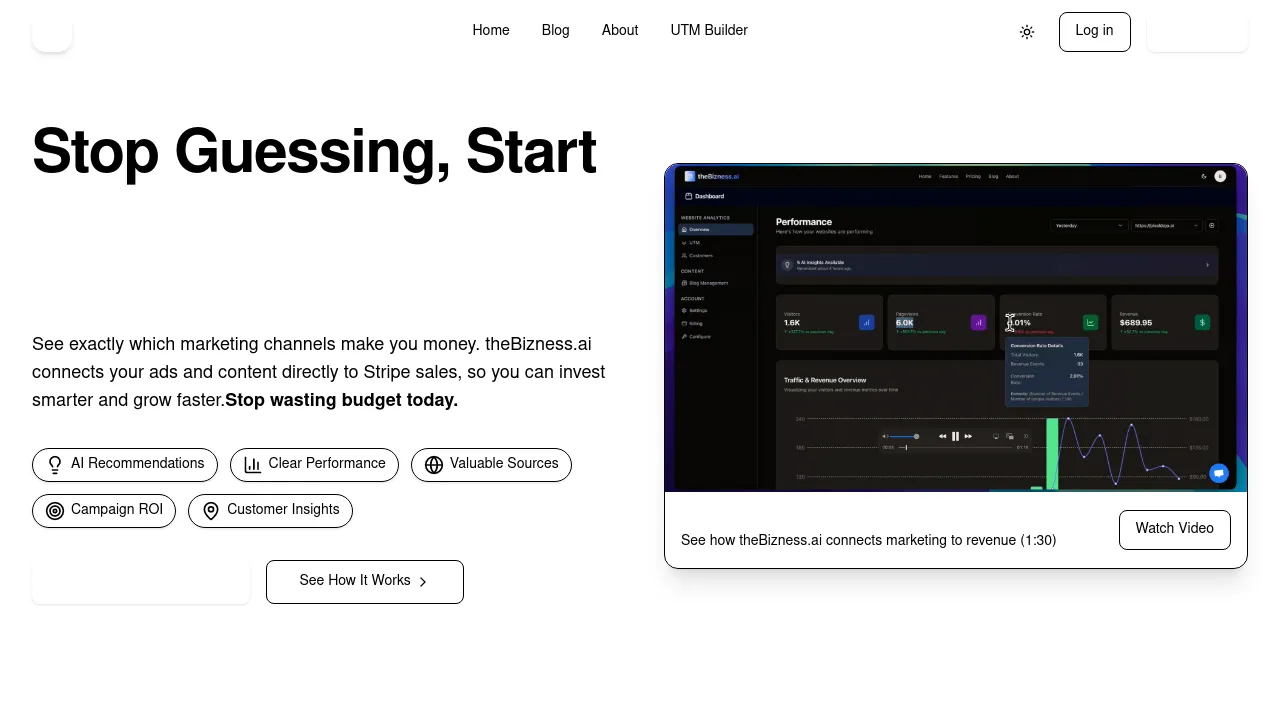Click the Watch Video button
Image resolution: width=1280 pixels, height=720 pixels.
tap(1175, 530)
